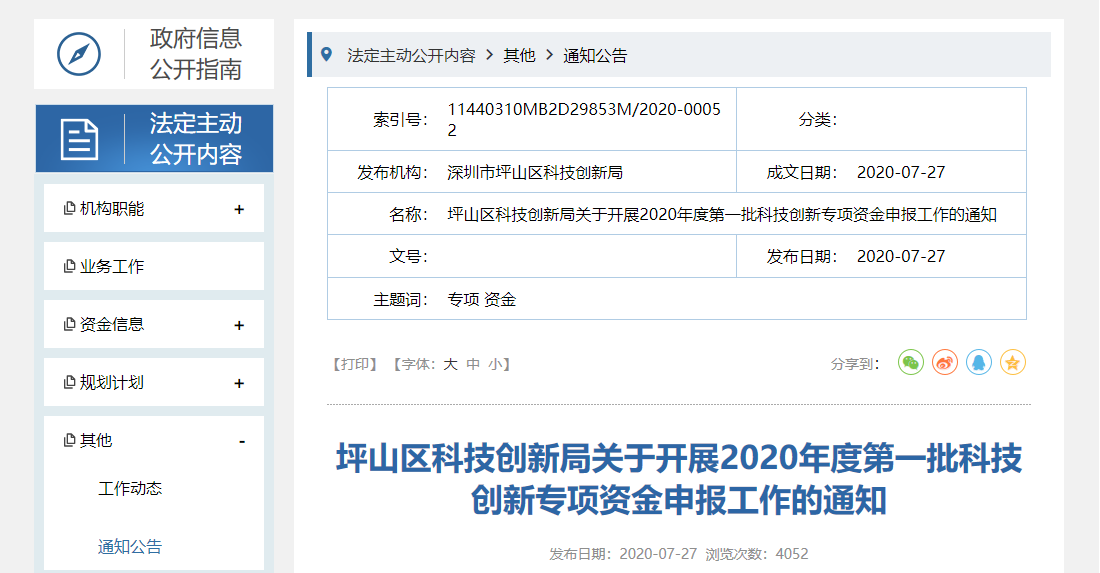Click the publisher 深圳市坪山区科技创新局

535,172
